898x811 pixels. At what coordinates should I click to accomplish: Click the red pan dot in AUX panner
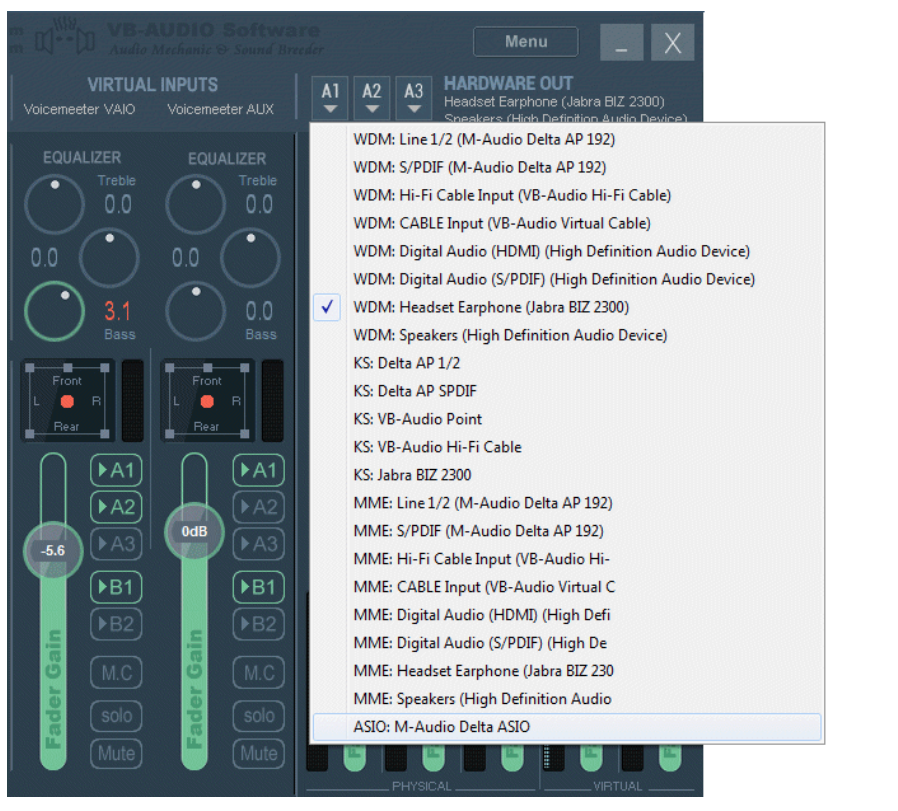[207, 401]
